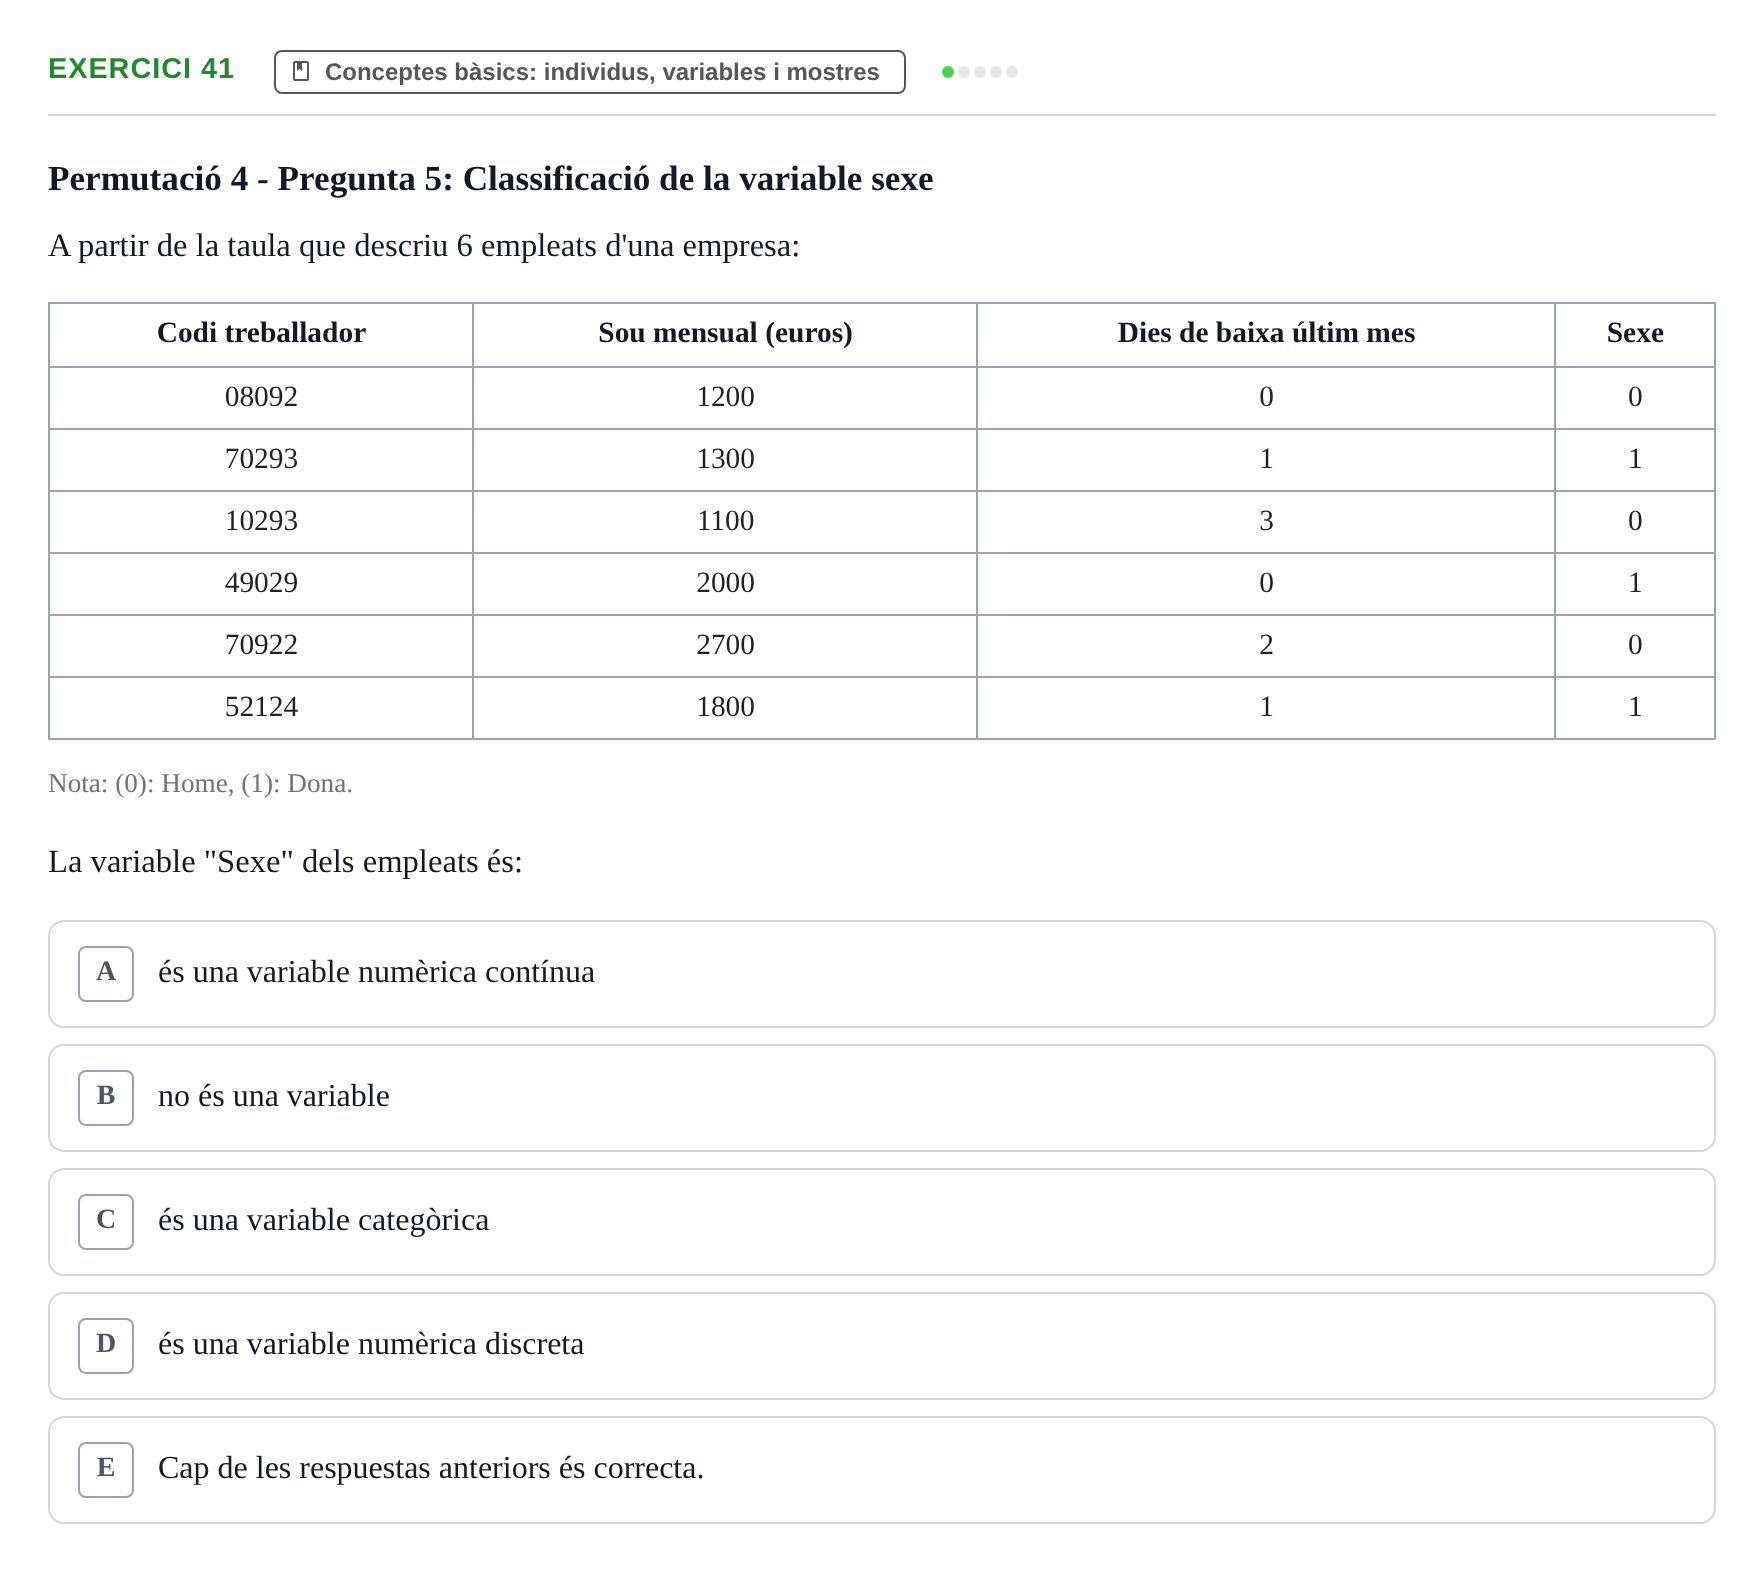Click the 'Sou mensual (euros)' column header
This screenshot has width=1764, height=1572.
point(725,334)
